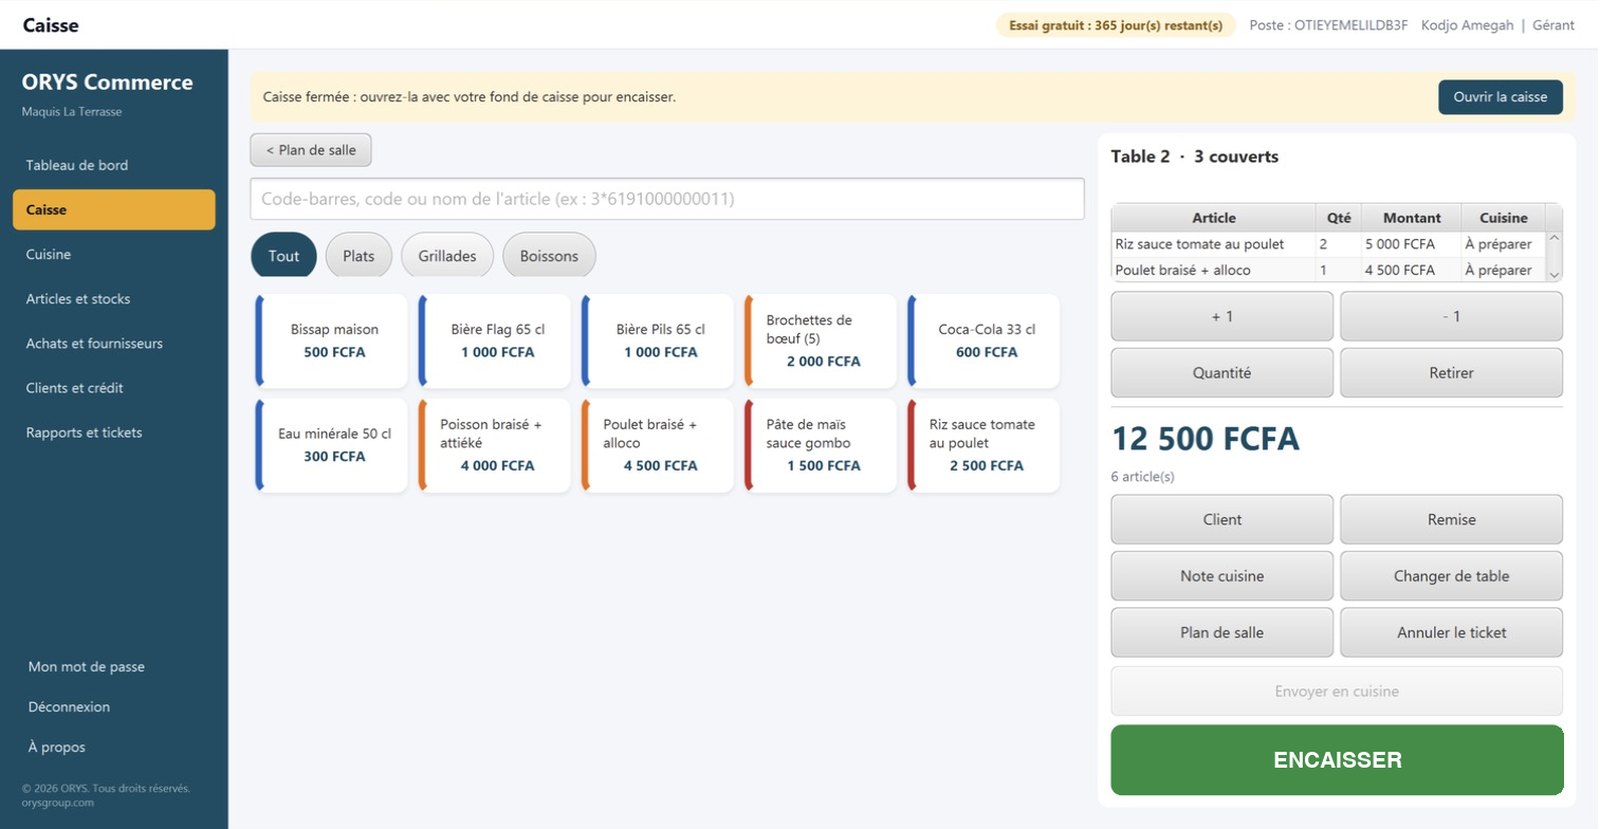Image resolution: width=1600 pixels, height=829 pixels.
Task: Go back to Plan de salle
Action: click(x=311, y=150)
